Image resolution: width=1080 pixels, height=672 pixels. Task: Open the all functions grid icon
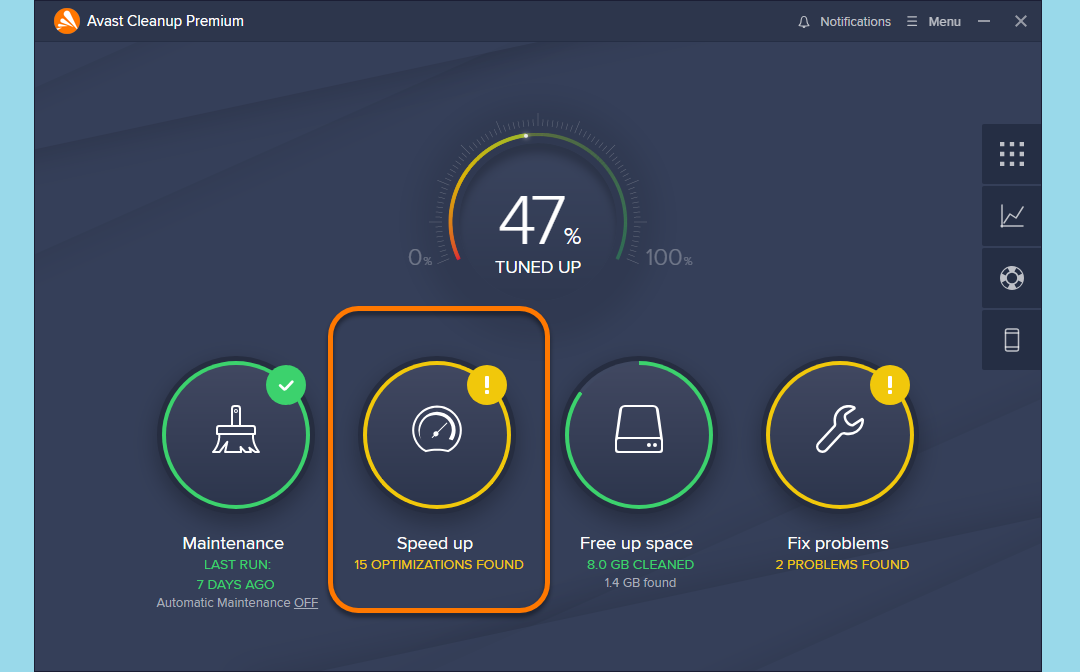point(1011,154)
